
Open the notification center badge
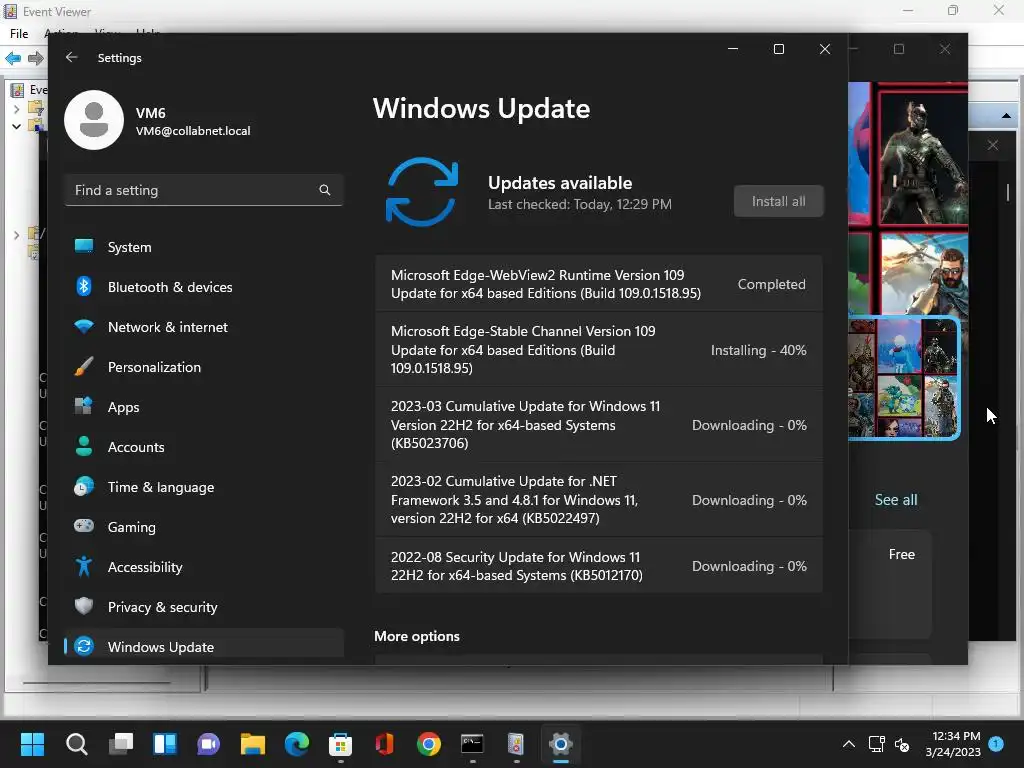(996, 743)
